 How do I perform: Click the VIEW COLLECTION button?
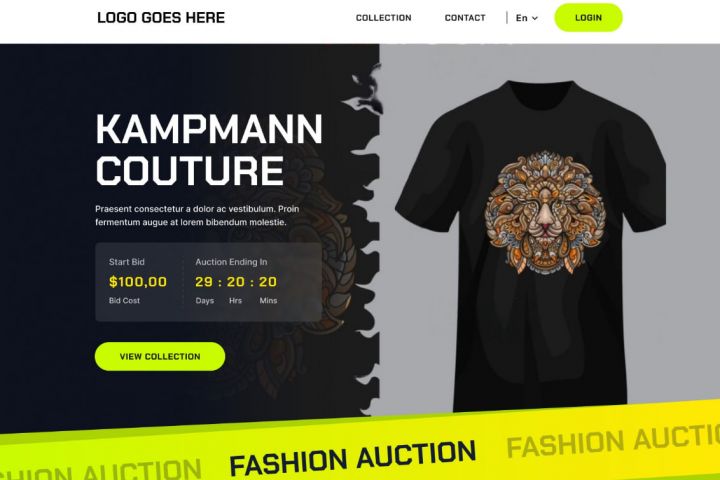[160, 356]
